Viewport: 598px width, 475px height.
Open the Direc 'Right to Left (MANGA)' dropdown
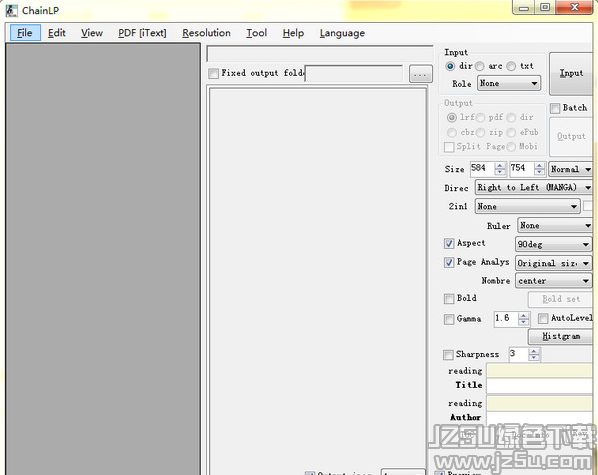[x=534, y=187]
